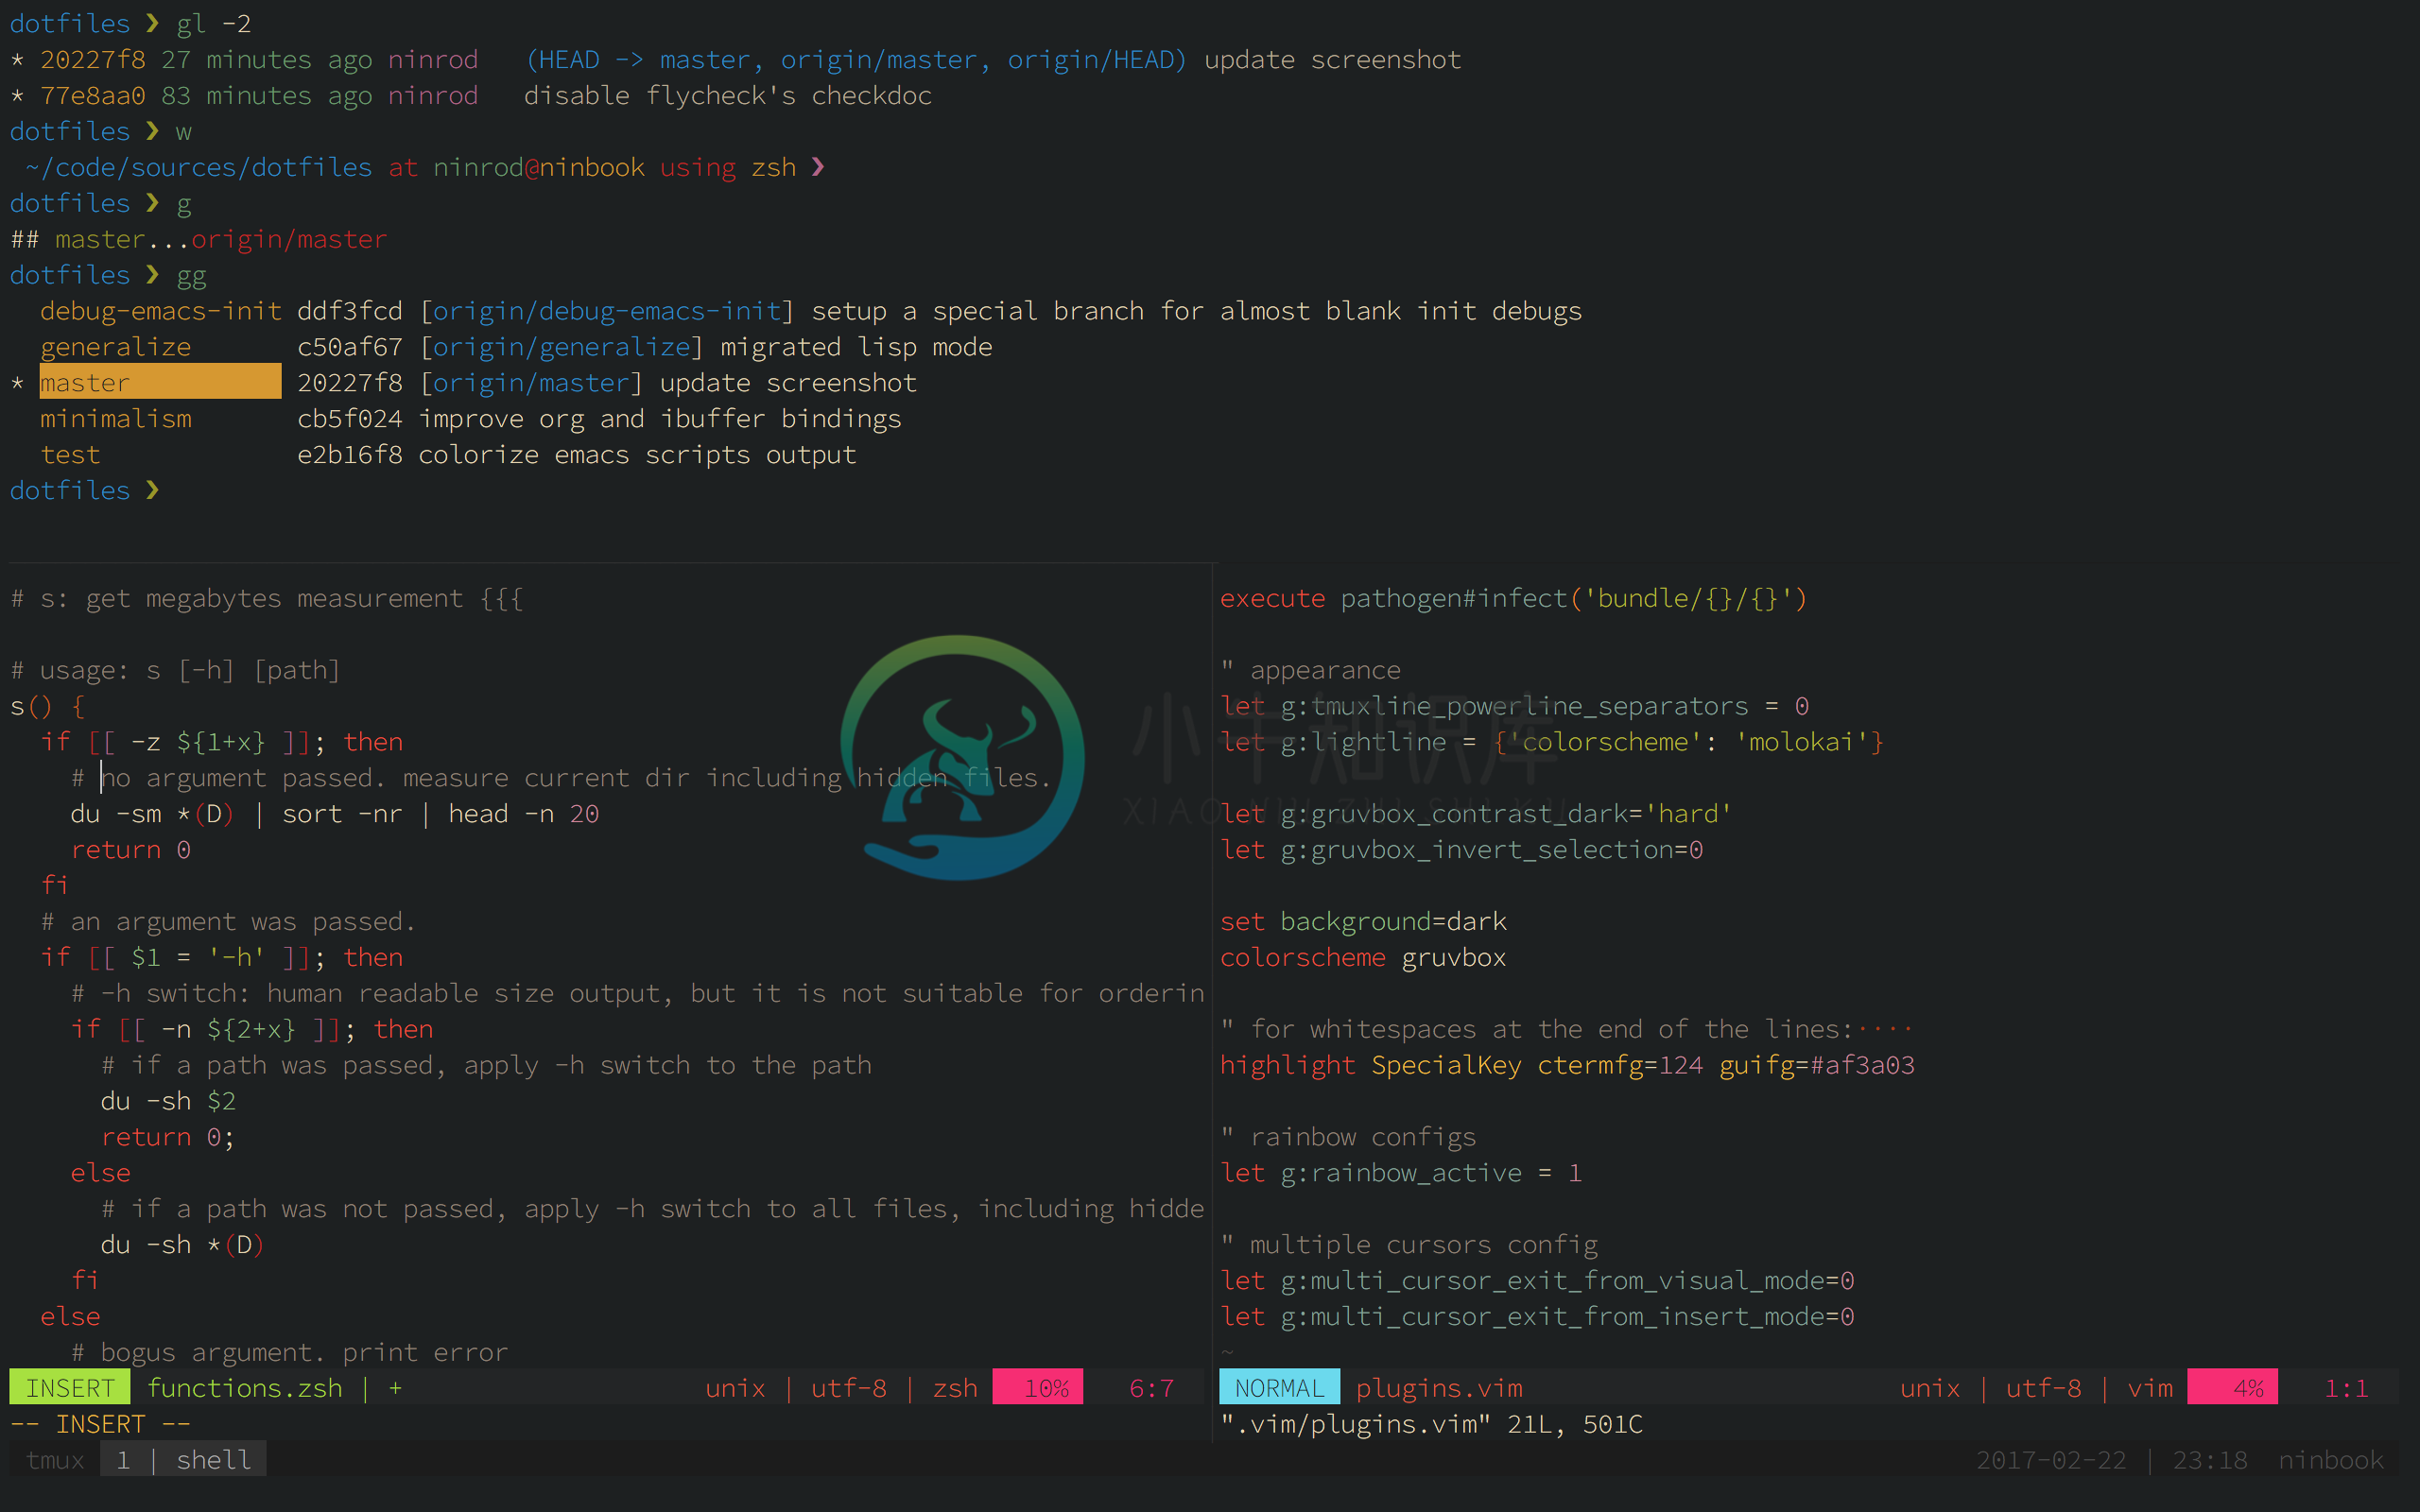2420x1512 pixels.
Task: Click the [origin/master] remote reference
Action: pos(531,383)
